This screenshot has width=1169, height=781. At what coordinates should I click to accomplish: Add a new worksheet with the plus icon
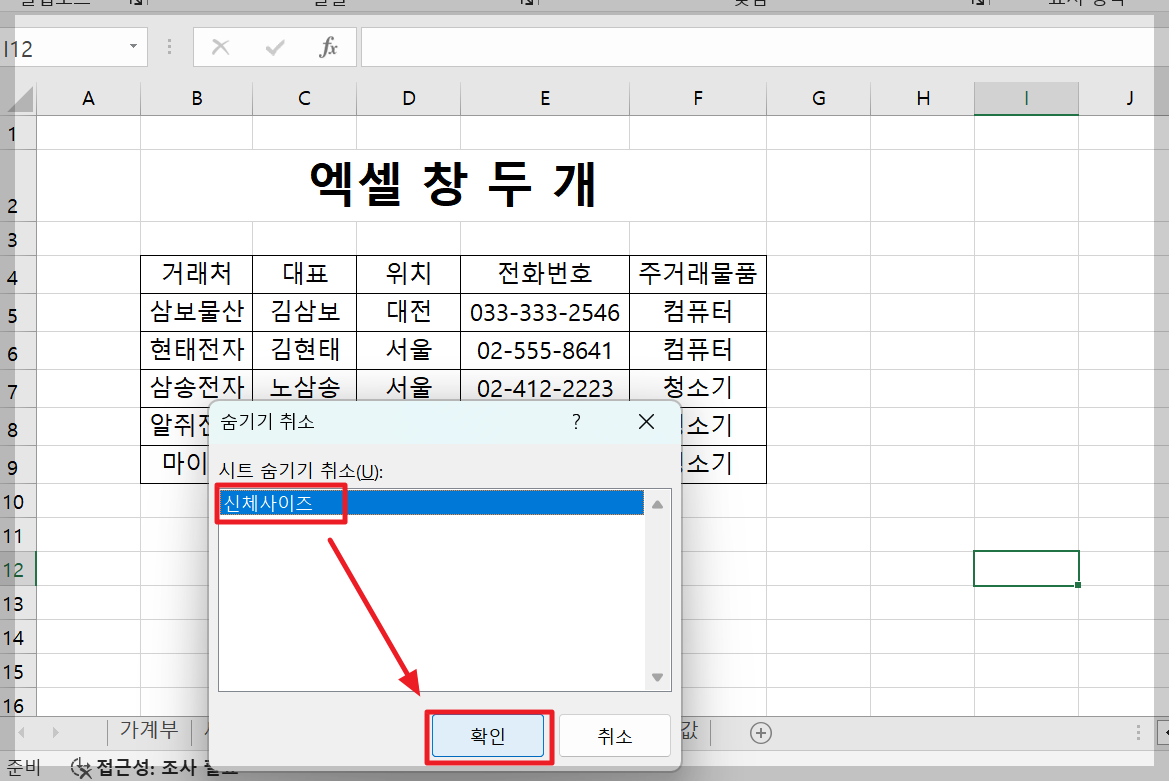point(760,733)
